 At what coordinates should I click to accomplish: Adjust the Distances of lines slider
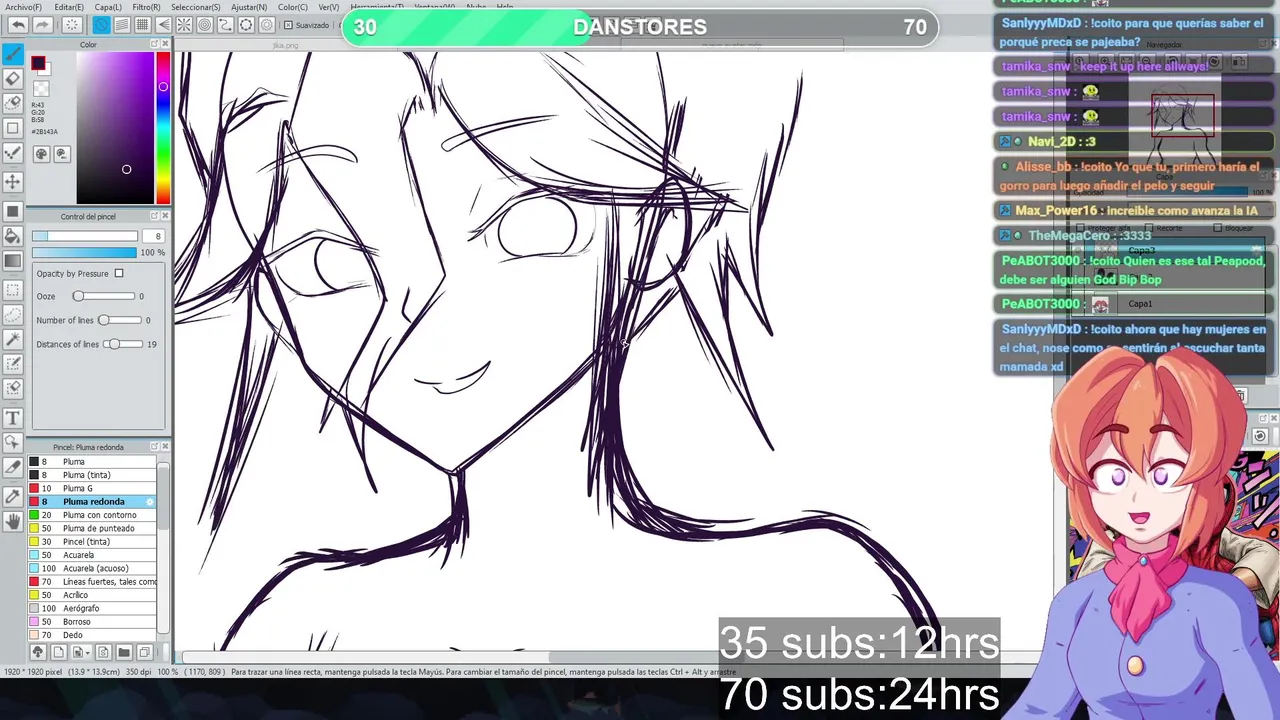tap(123, 344)
